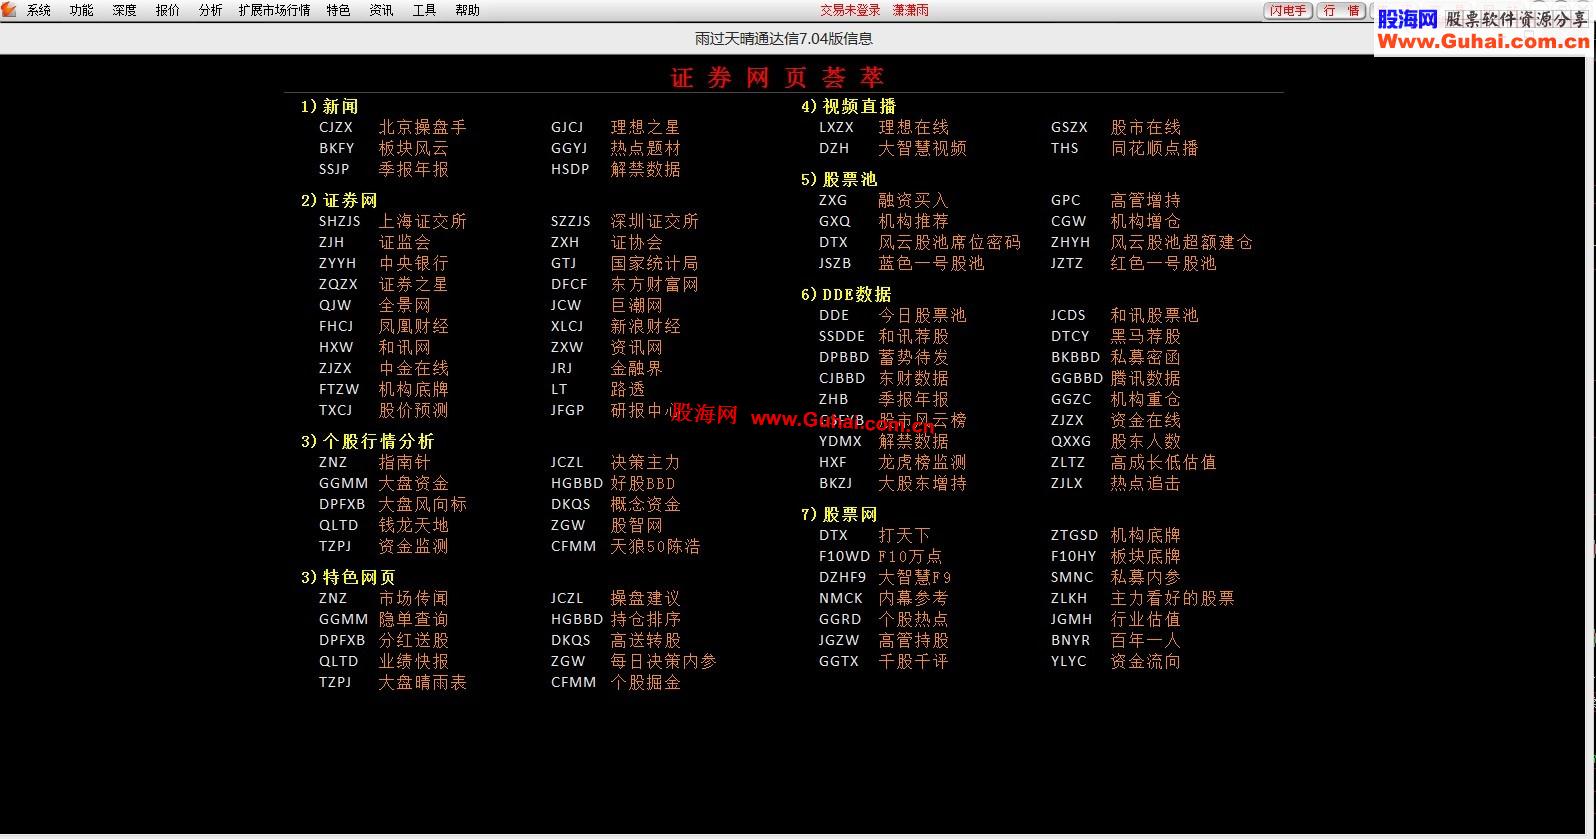The width and height of the screenshot is (1596, 839).
Task: Open the 分析 menu
Action: 211,10
